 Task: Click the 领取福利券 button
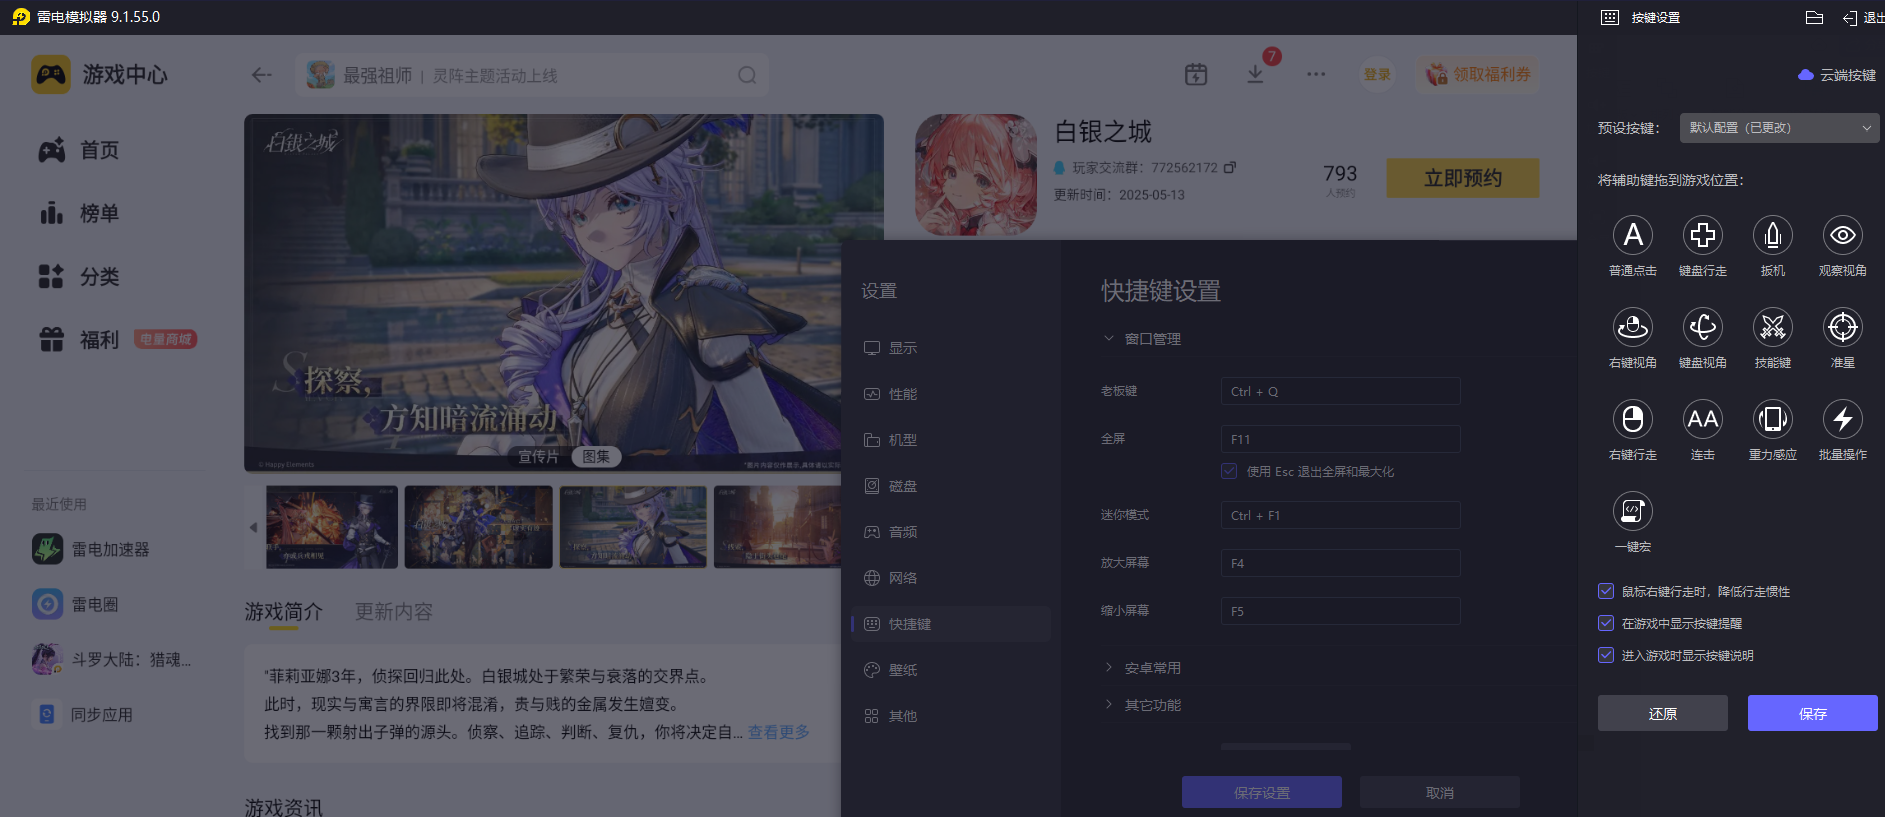1478,75
